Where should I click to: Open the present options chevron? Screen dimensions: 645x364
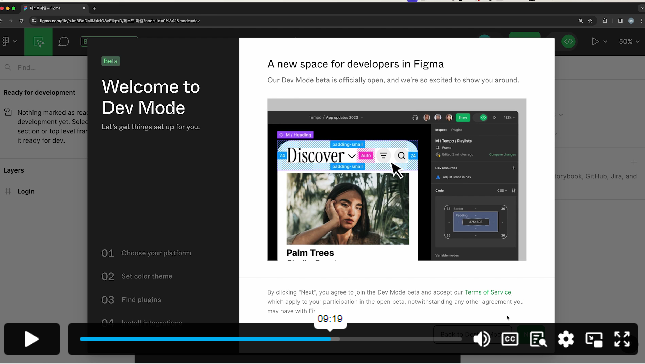point(605,42)
